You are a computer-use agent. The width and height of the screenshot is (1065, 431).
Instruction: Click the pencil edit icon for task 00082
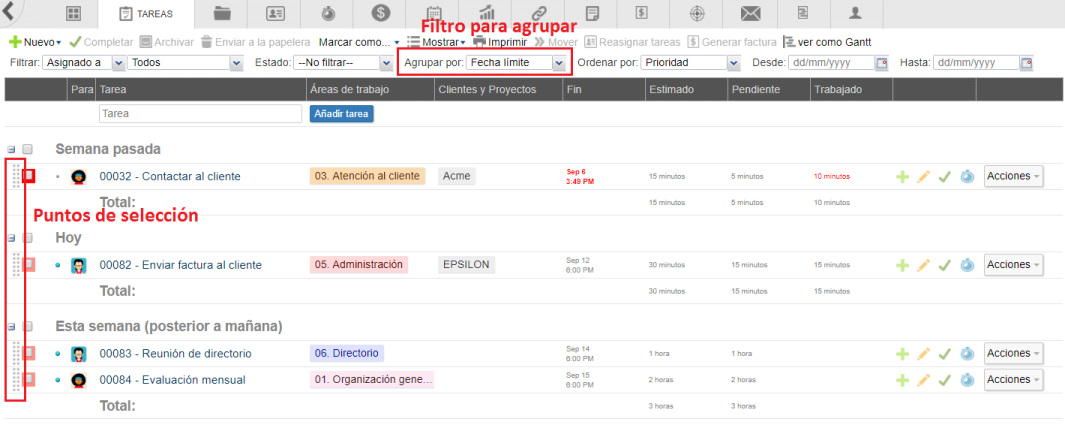pyautogui.click(x=924, y=266)
